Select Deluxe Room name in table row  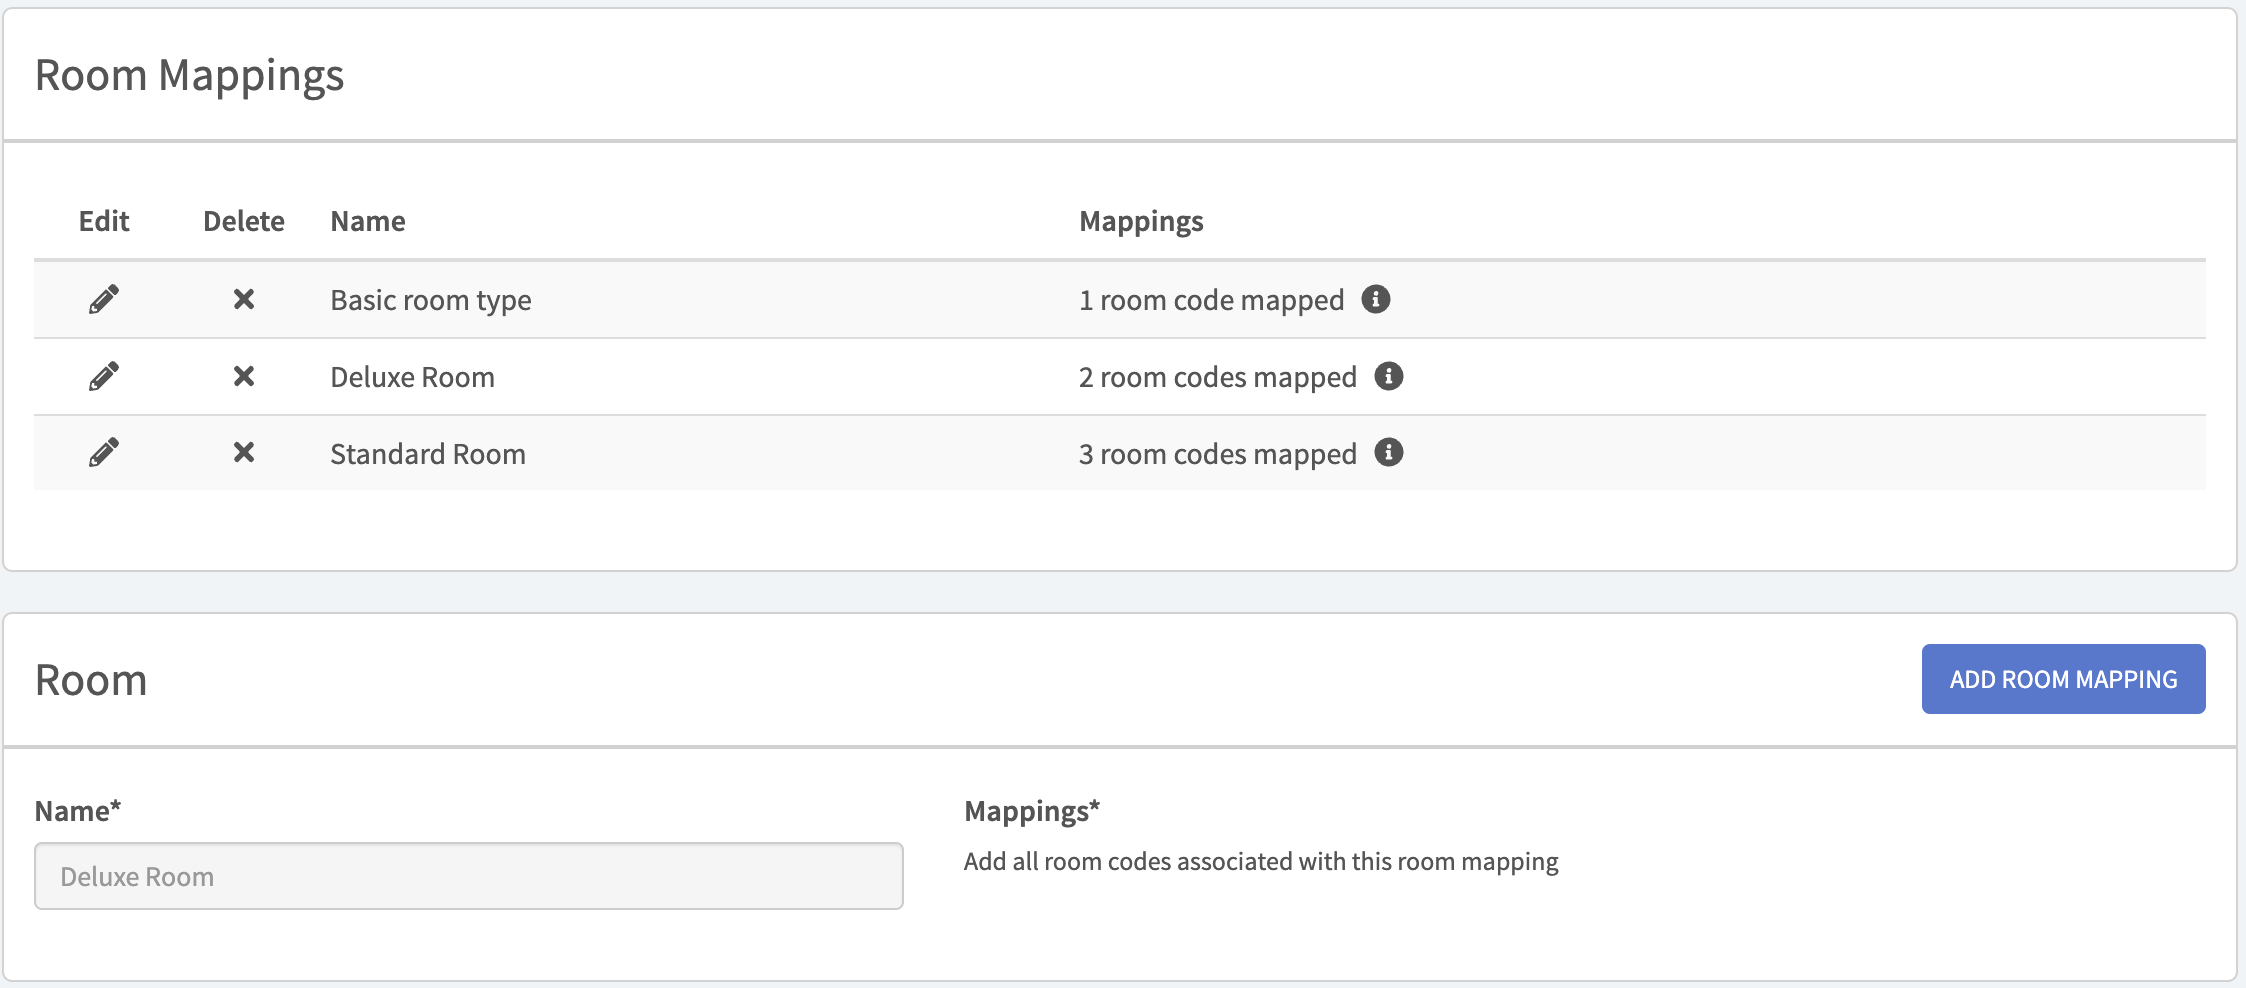(x=412, y=377)
